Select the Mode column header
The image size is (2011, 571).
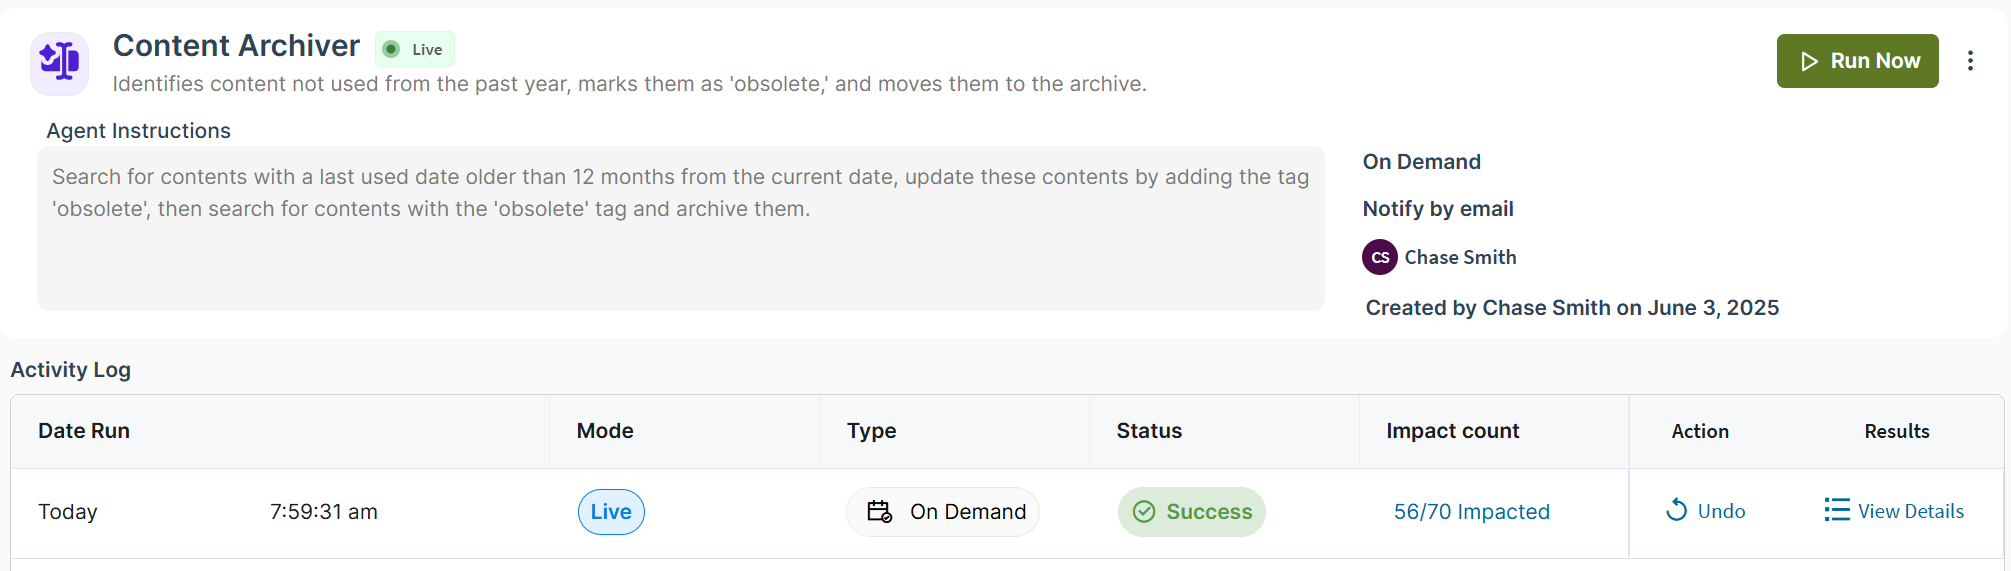tap(605, 431)
